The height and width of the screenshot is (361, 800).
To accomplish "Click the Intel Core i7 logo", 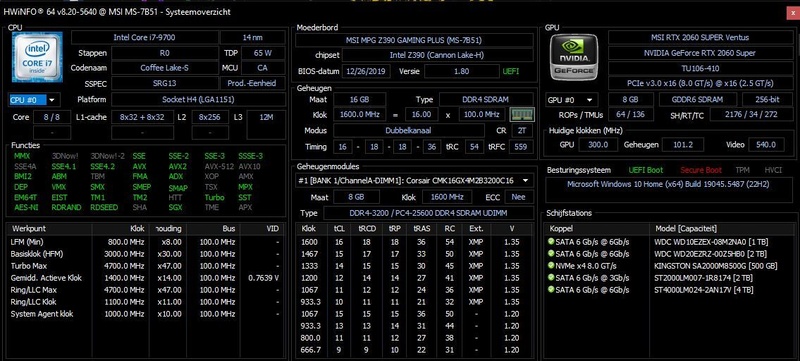I will [37, 57].
